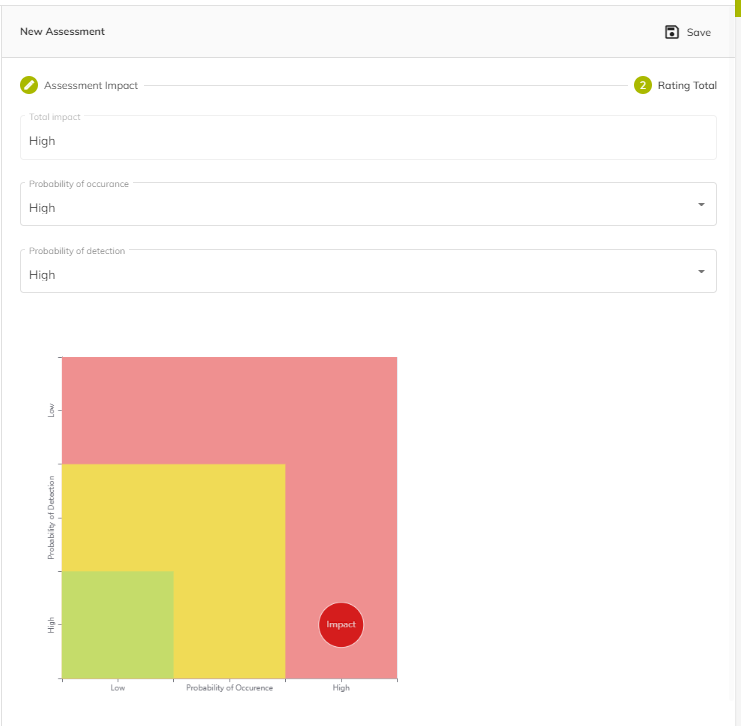Click the green low-risk chart zone
Screen dimensions: 741x726
(118, 625)
